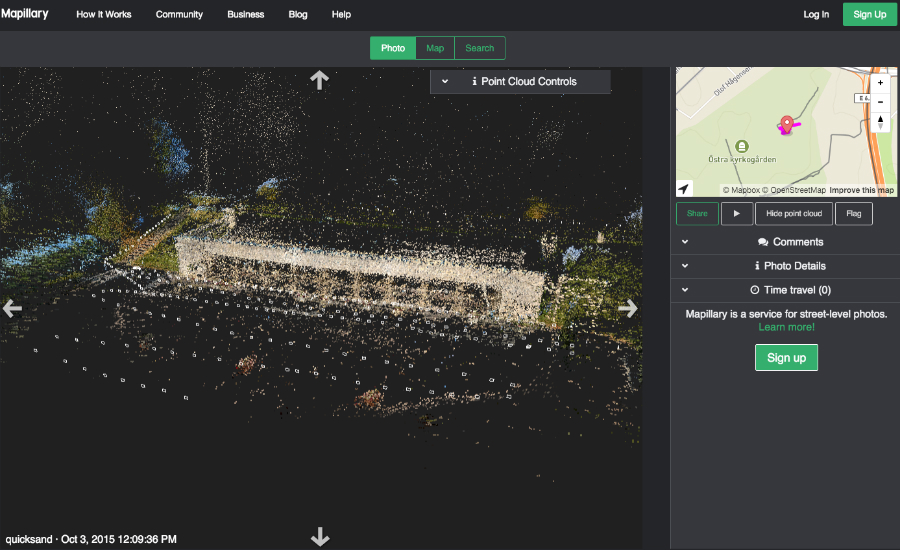Click the Improve this map link
This screenshot has height=550, width=900.
(861, 190)
